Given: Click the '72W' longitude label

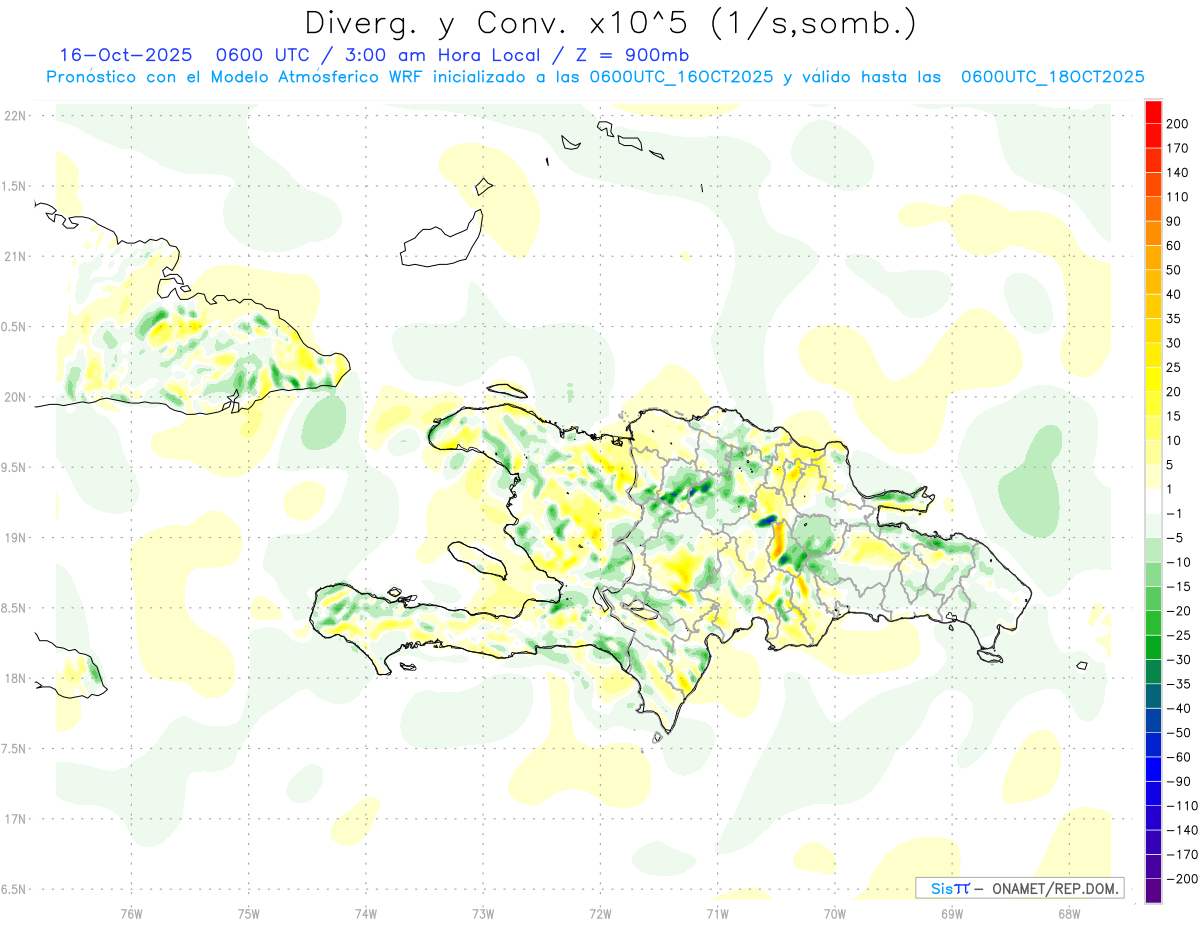Looking at the screenshot, I should click(600, 913).
